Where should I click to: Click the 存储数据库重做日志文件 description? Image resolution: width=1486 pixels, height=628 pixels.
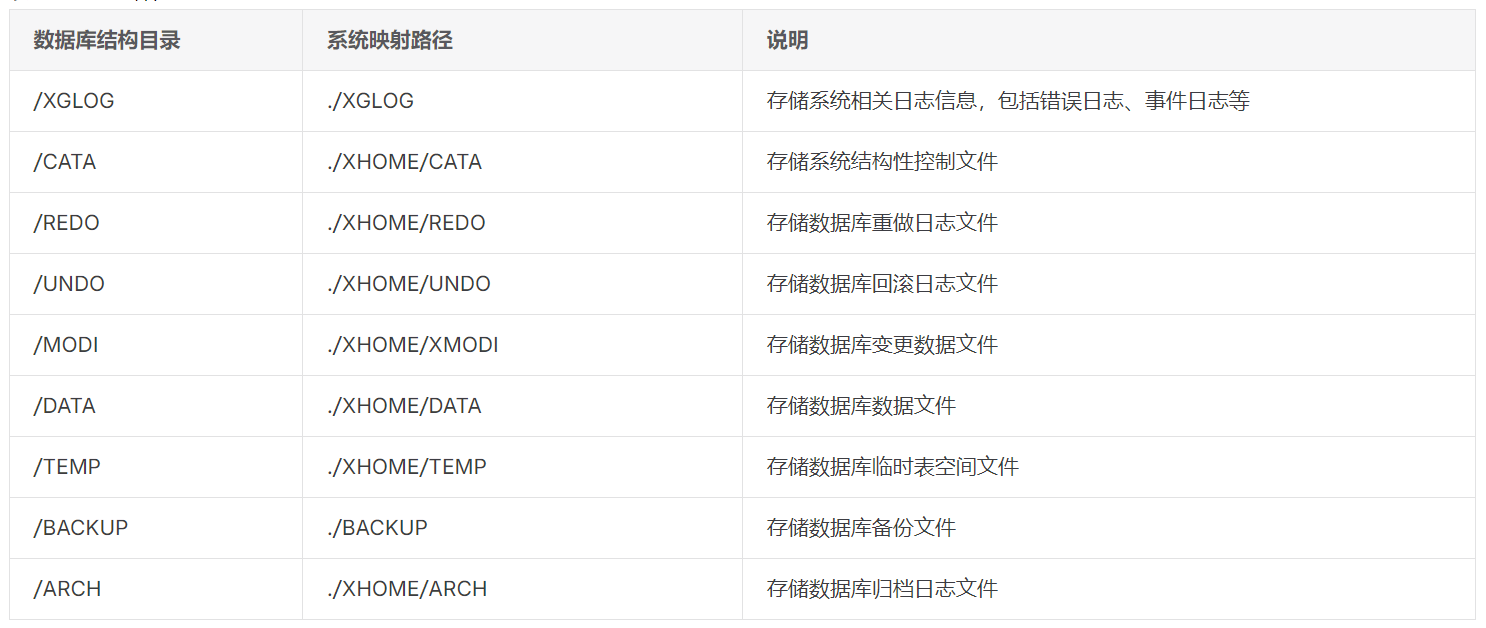pos(882,223)
